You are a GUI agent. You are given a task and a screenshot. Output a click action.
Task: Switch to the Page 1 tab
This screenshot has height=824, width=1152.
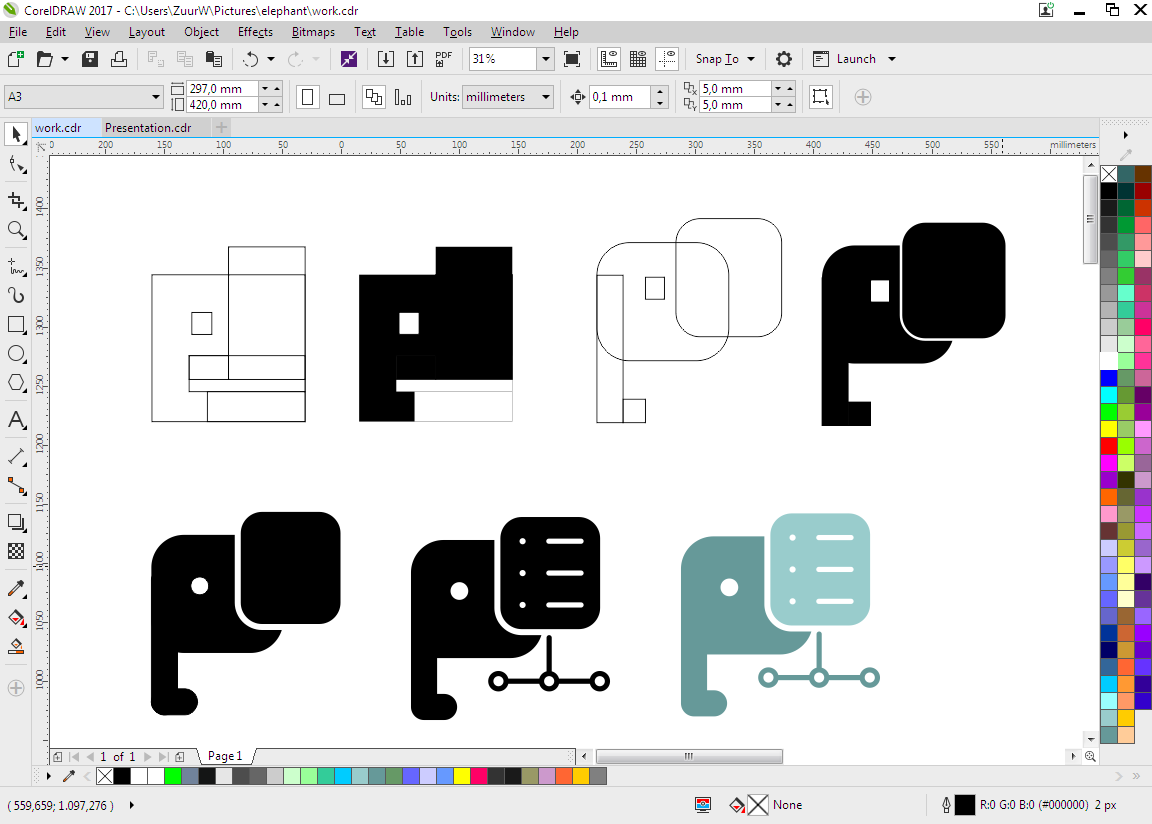click(x=225, y=756)
